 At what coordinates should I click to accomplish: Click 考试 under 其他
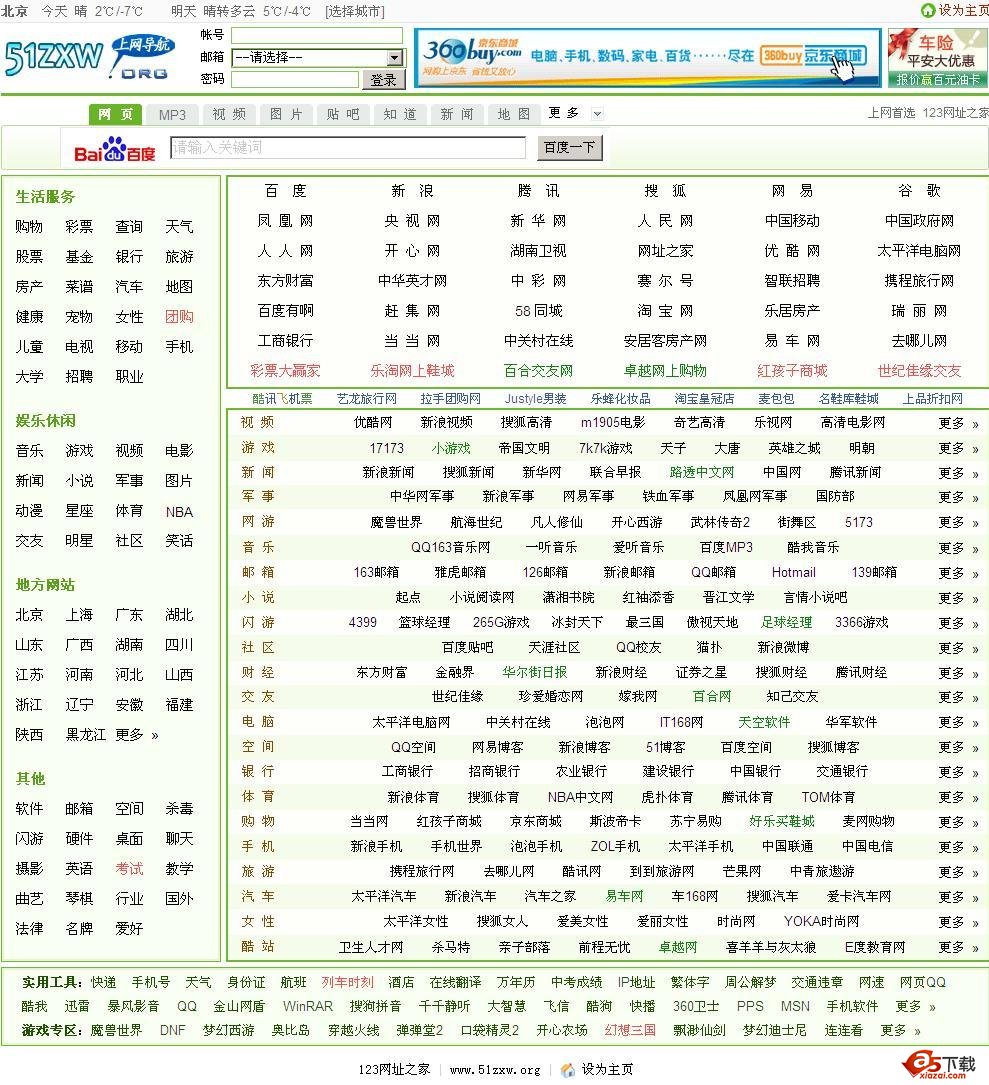pos(129,869)
